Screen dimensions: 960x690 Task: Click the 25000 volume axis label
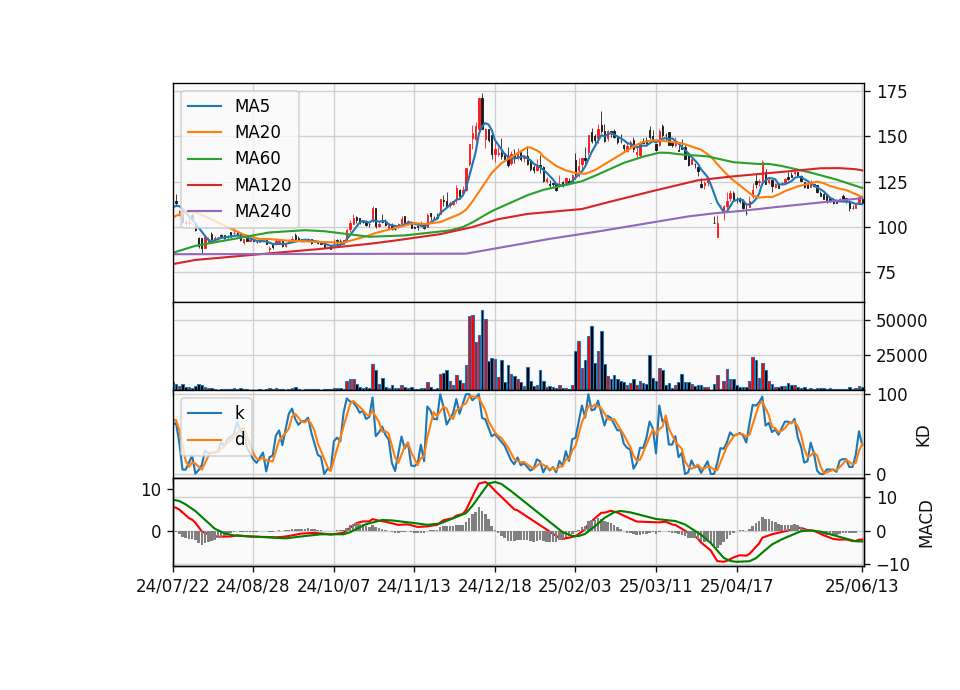click(902, 356)
